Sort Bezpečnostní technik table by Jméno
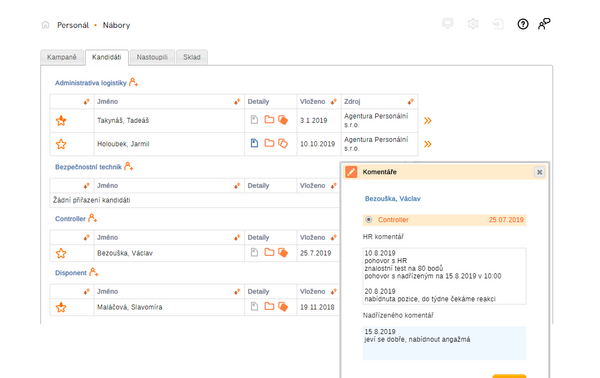 237,186
